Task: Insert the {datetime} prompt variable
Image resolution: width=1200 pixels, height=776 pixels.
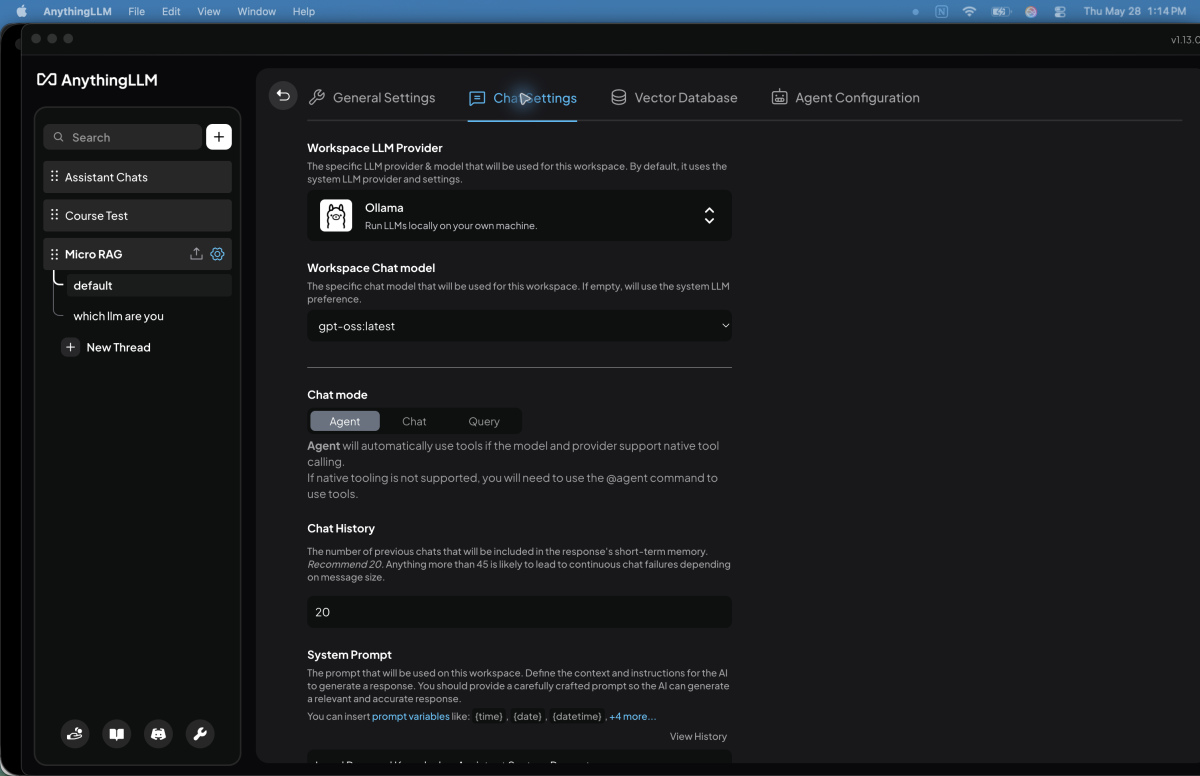Action: 577,716
